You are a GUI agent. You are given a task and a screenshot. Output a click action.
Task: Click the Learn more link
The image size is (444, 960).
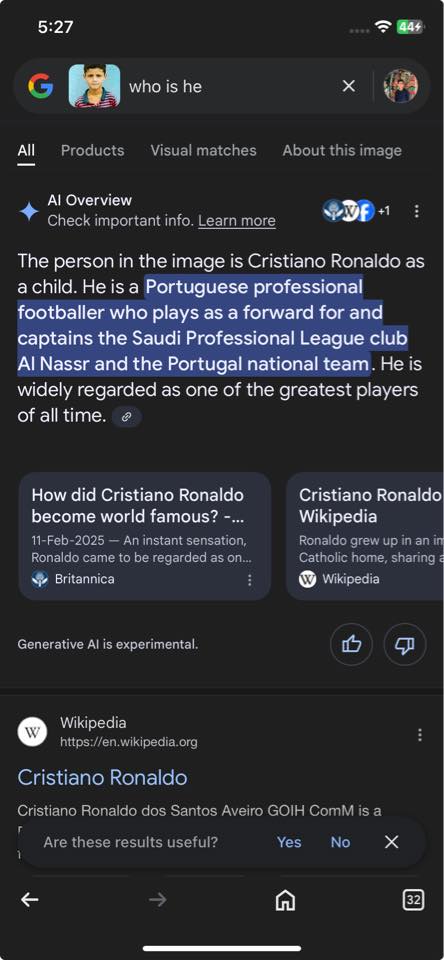click(x=237, y=221)
